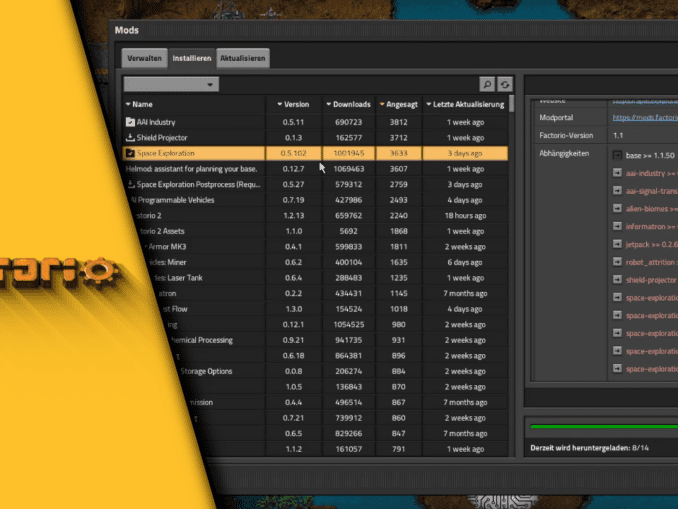The image size is (678, 509).
Task: Sort the list by Downloads column
Action: click(x=348, y=104)
